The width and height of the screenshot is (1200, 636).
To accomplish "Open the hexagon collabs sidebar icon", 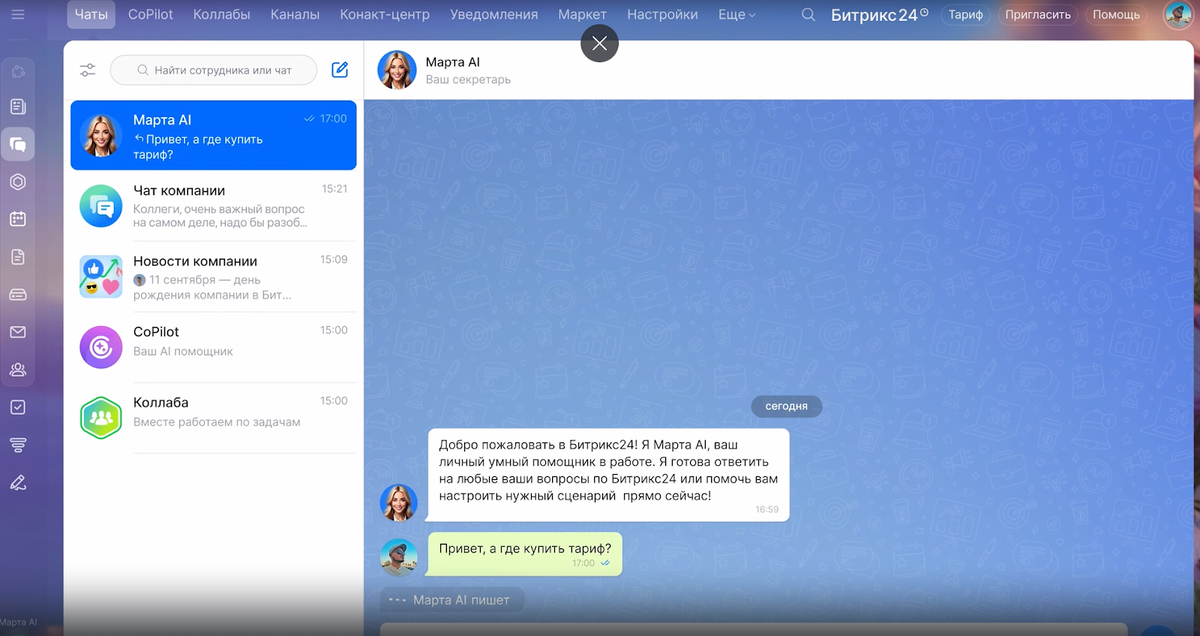I will (18, 182).
